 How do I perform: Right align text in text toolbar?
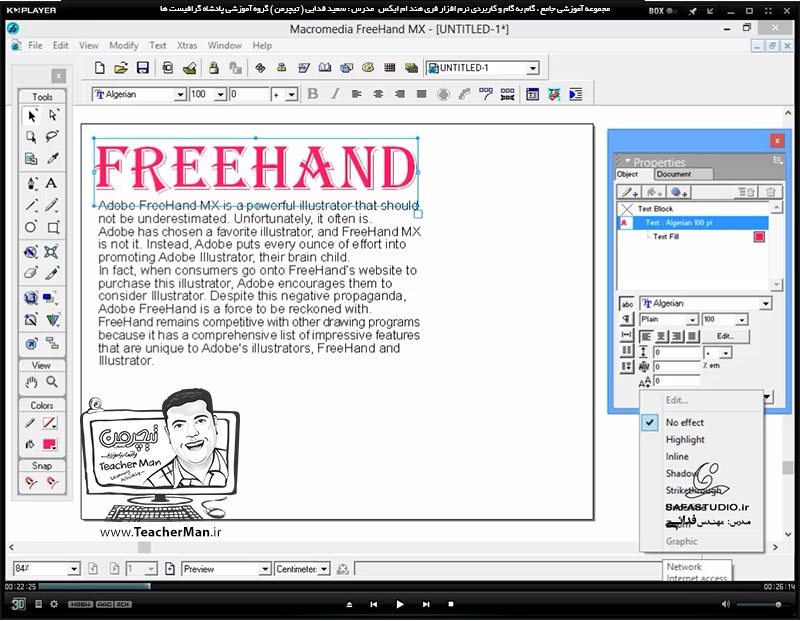tap(400, 94)
